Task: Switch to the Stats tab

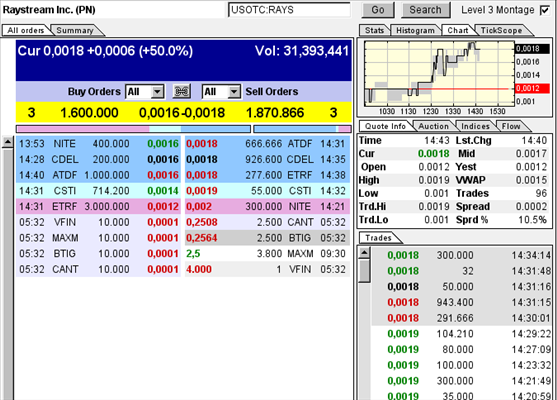Action: [x=375, y=31]
